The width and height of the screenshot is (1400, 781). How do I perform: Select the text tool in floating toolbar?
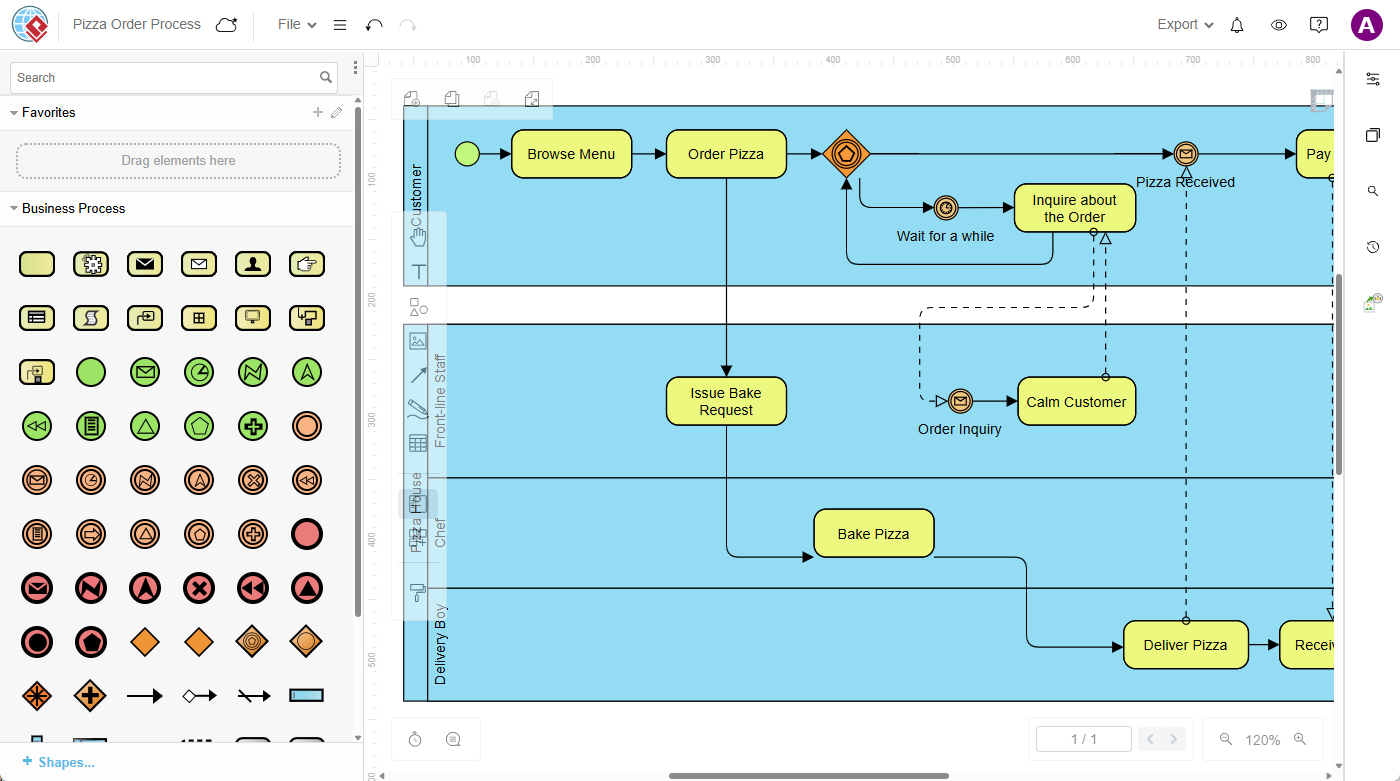[418, 271]
